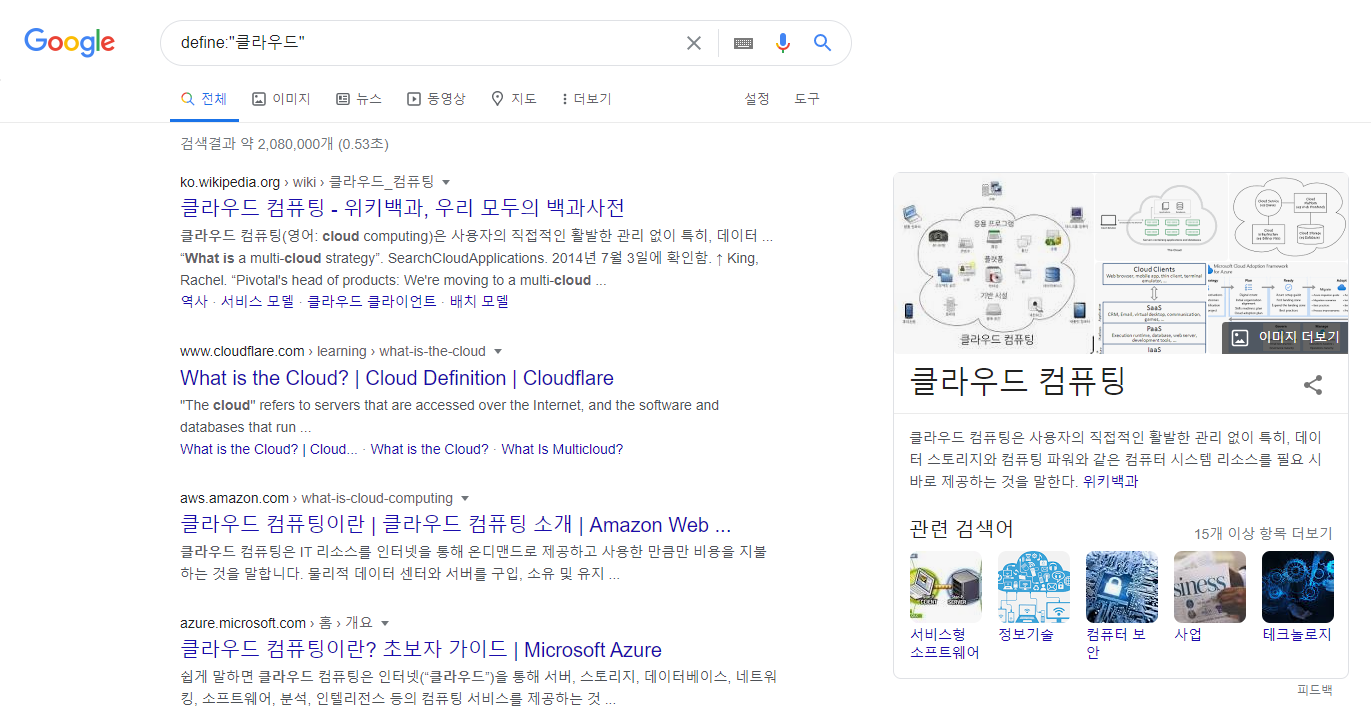Image resolution: width=1371 pixels, height=718 pixels.
Task: Open the 위키백과 source link in the panel
Action: [1110, 481]
